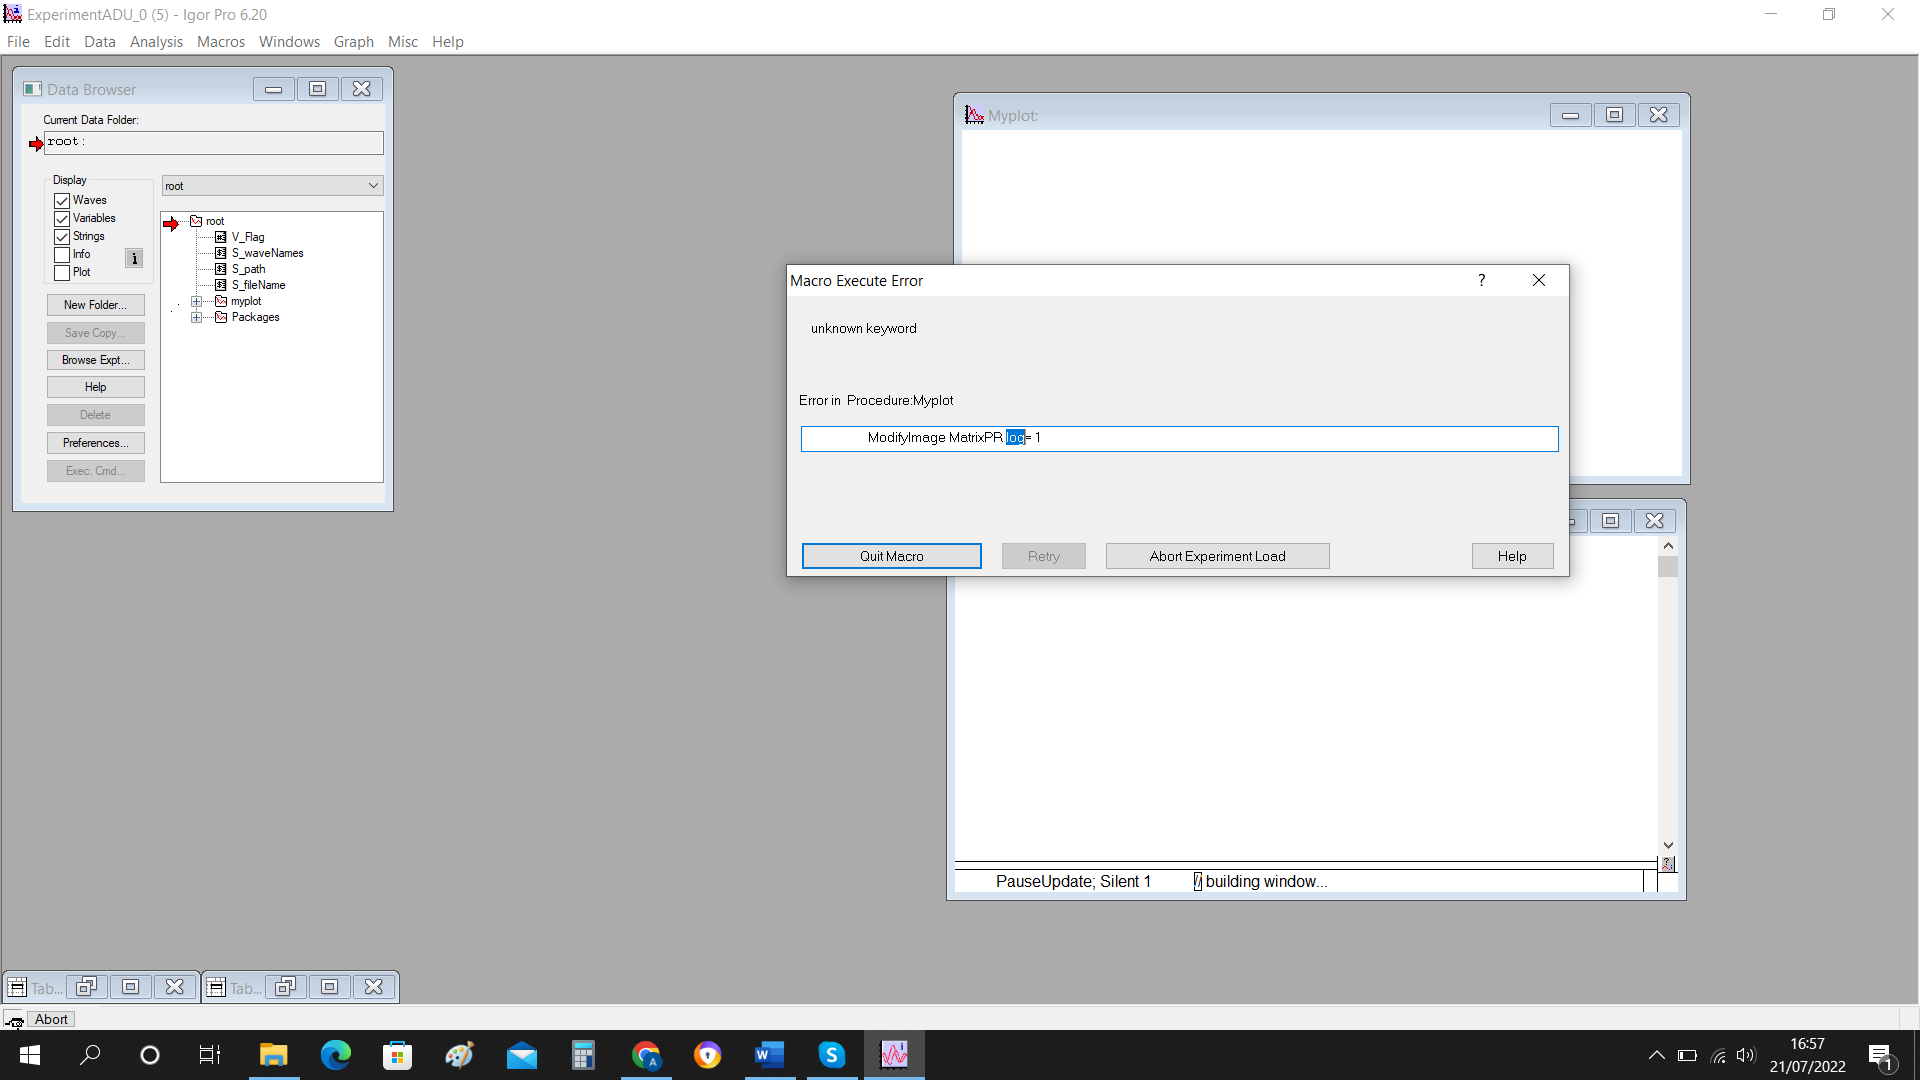Open the root folder dropdown
The image size is (1920, 1080).
[372, 186]
